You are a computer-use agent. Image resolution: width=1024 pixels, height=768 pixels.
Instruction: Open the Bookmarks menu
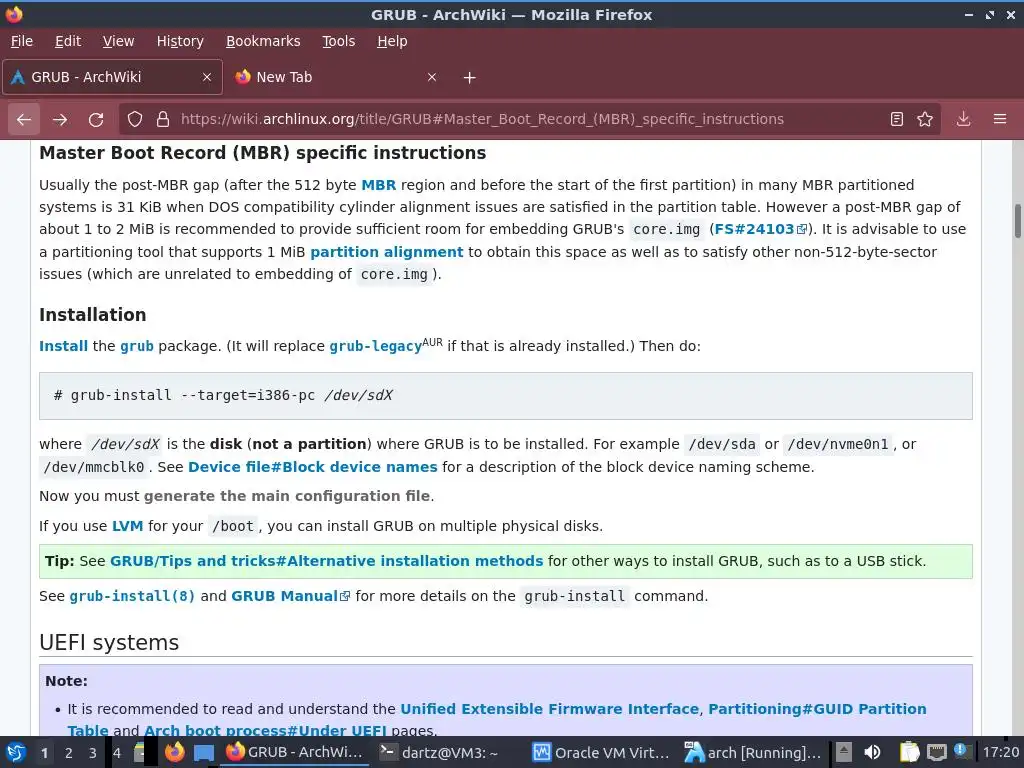(263, 41)
